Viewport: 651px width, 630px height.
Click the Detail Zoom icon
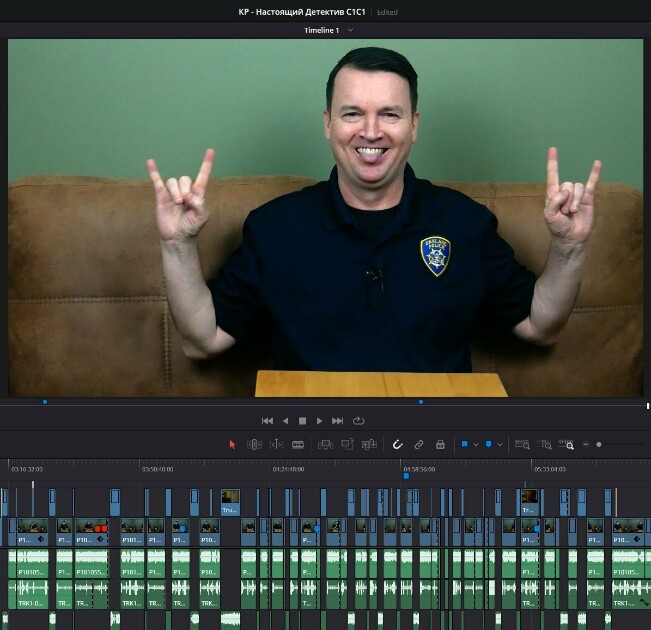544,444
